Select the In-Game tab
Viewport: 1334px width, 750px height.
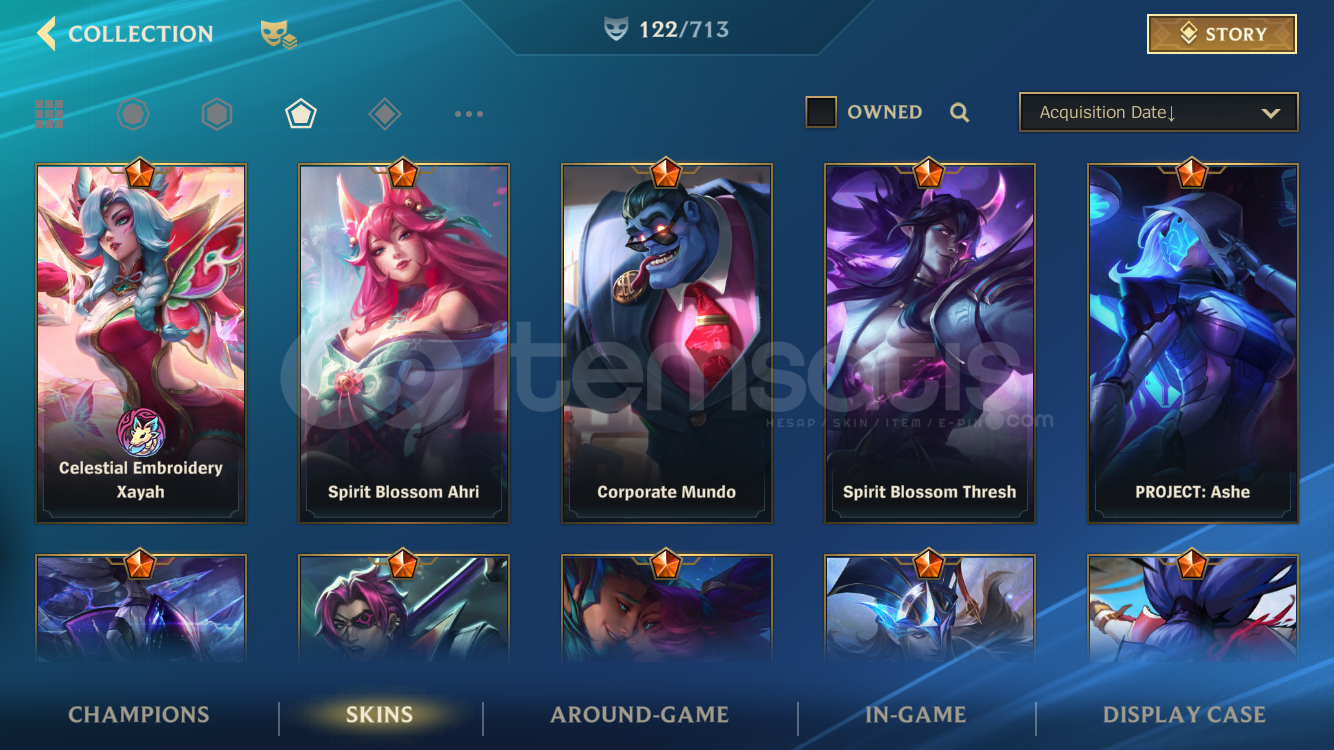916,715
